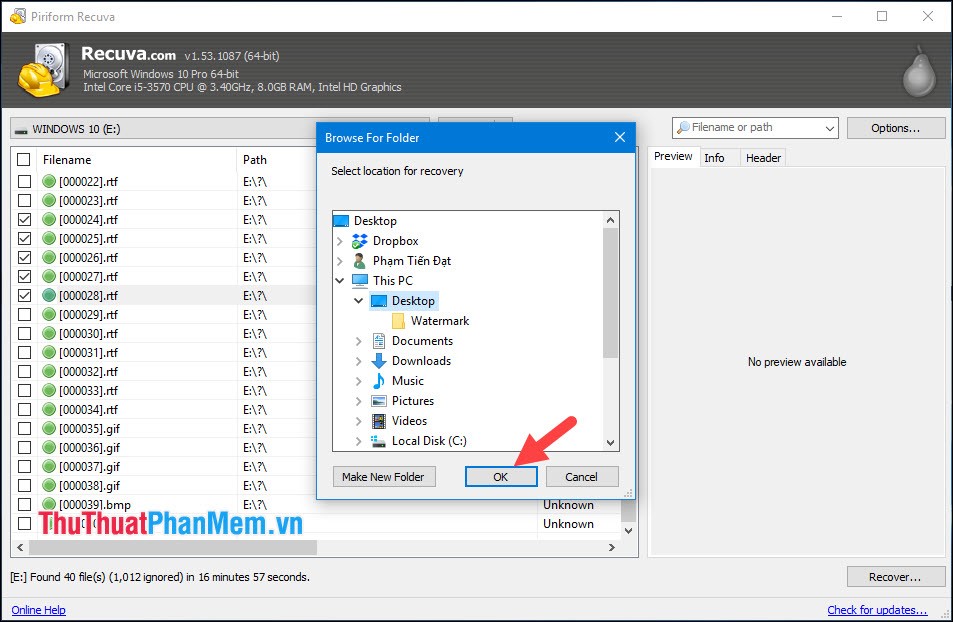The image size is (953, 622).
Task: Click the top-level Desktop icon in tree
Action: (342, 221)
